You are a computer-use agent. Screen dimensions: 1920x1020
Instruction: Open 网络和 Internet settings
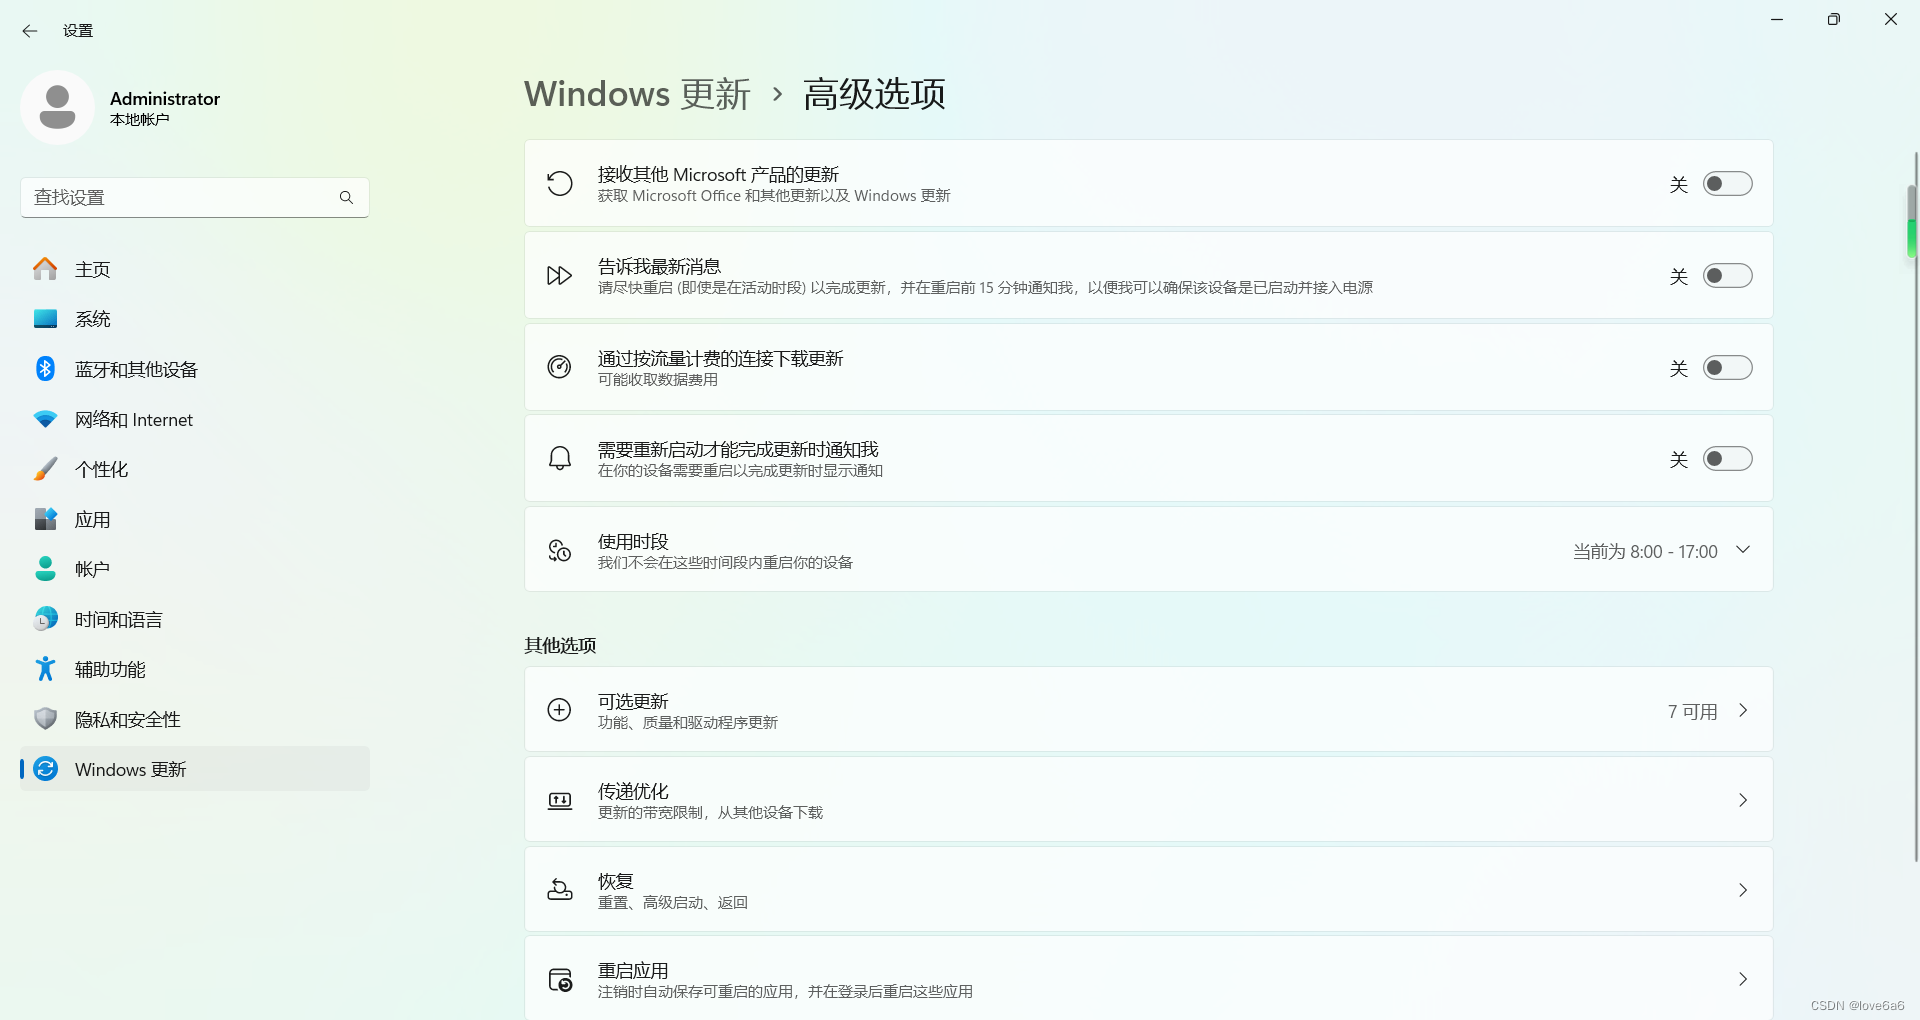tap(195, 419)
